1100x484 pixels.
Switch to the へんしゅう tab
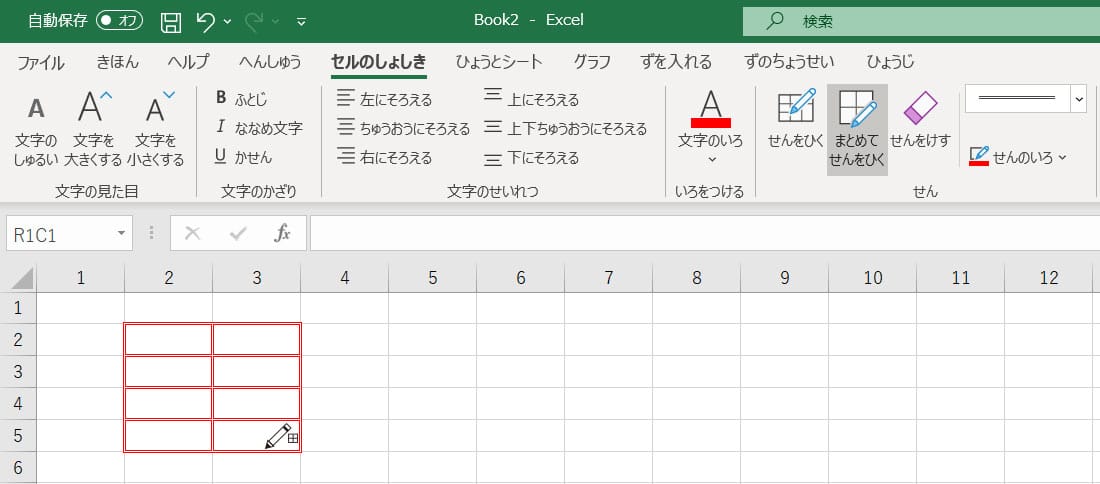270,62
